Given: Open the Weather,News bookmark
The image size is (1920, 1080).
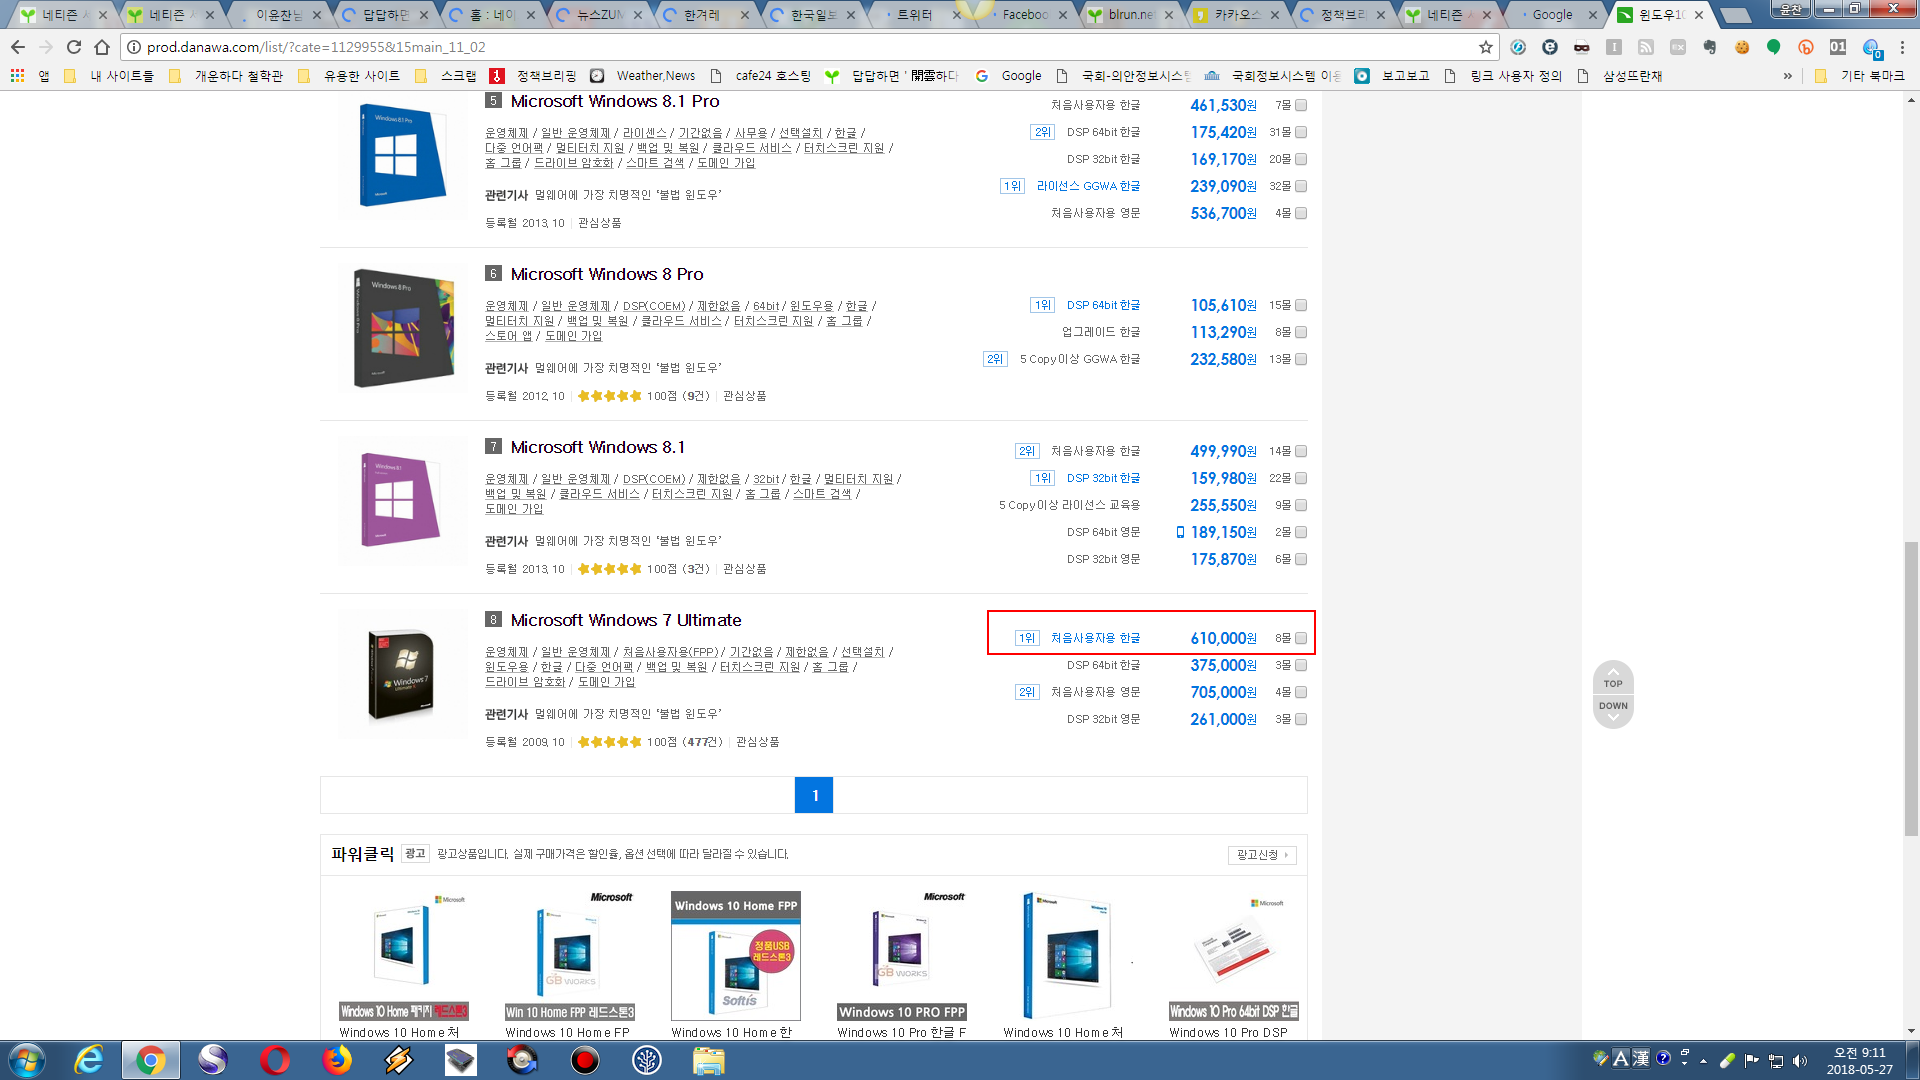Looking at the screenshot, I should pyautogui.click(x=643, y=76).
